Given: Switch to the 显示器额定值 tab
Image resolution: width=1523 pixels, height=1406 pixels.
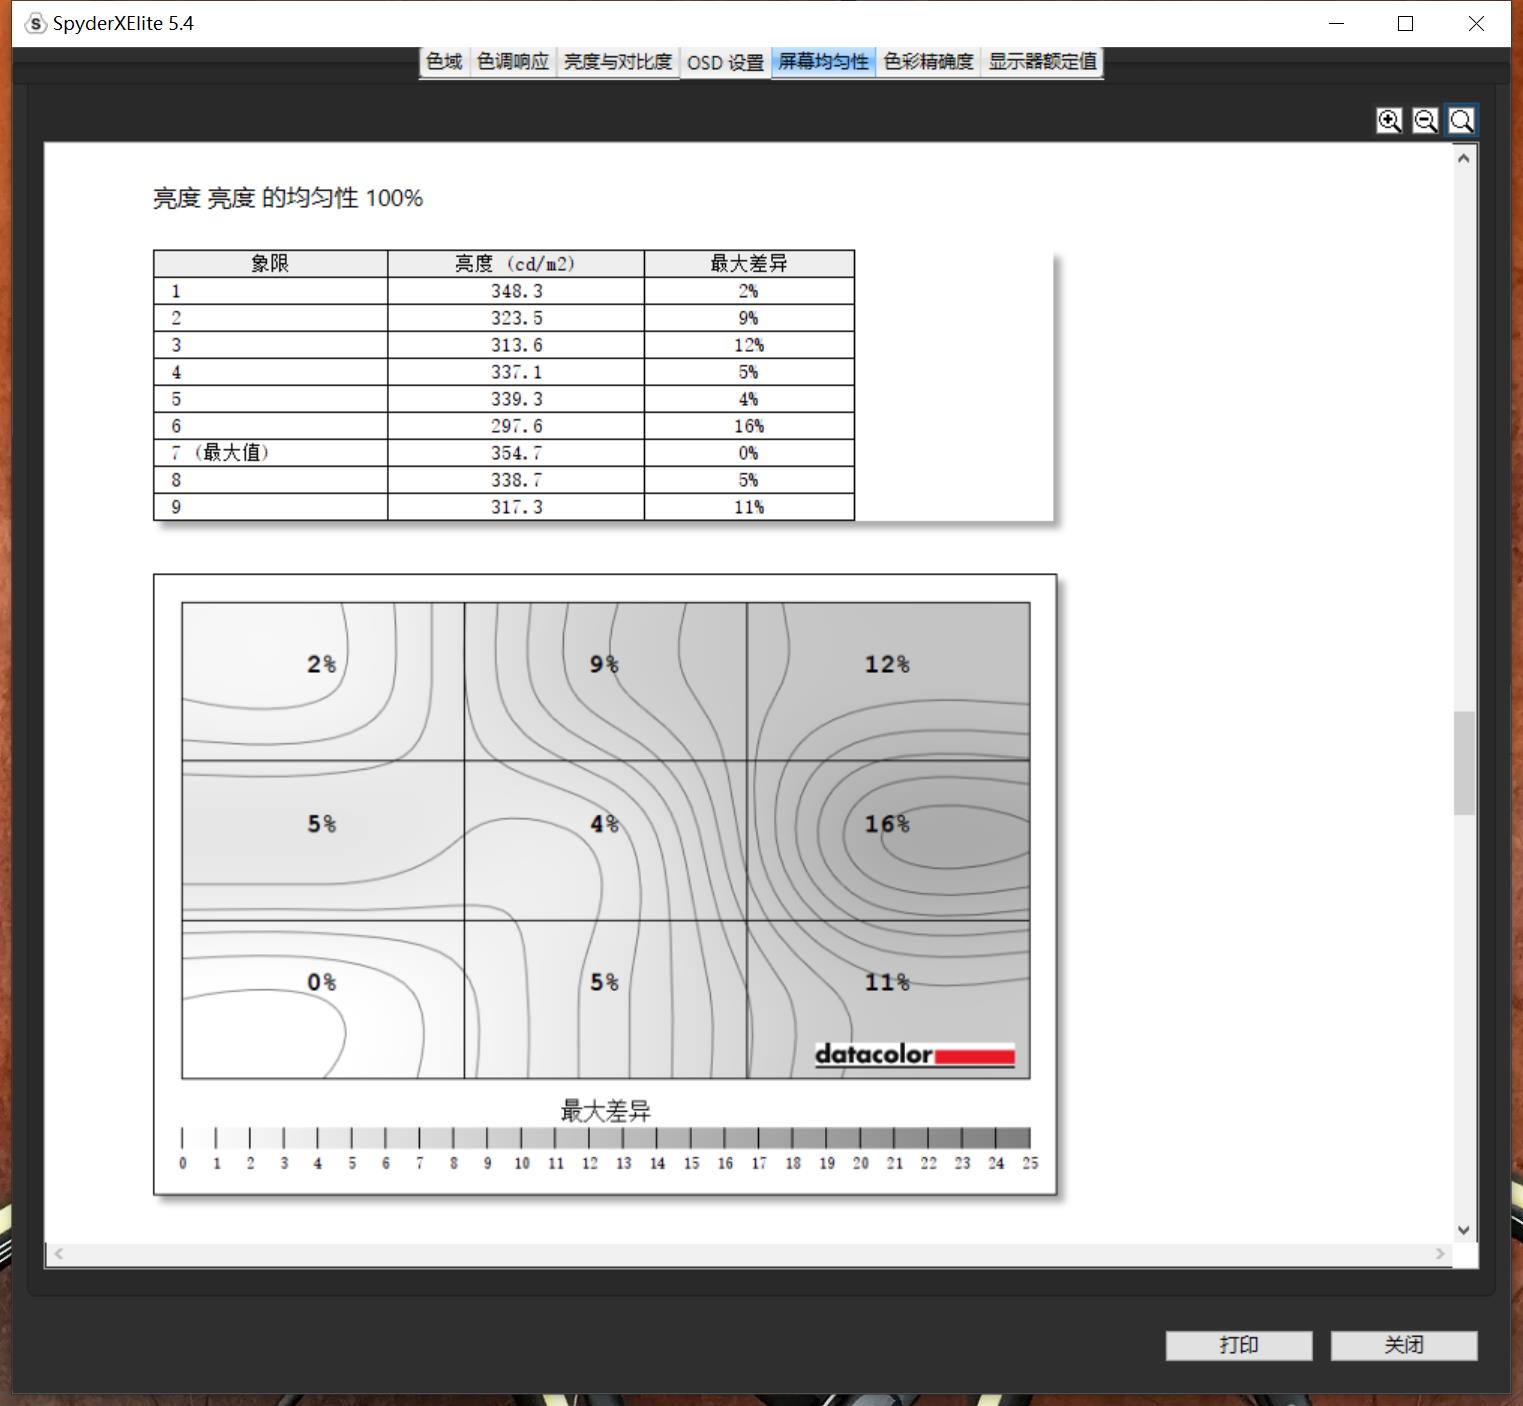Looking at the screenshot, I should click(1042, 62).
